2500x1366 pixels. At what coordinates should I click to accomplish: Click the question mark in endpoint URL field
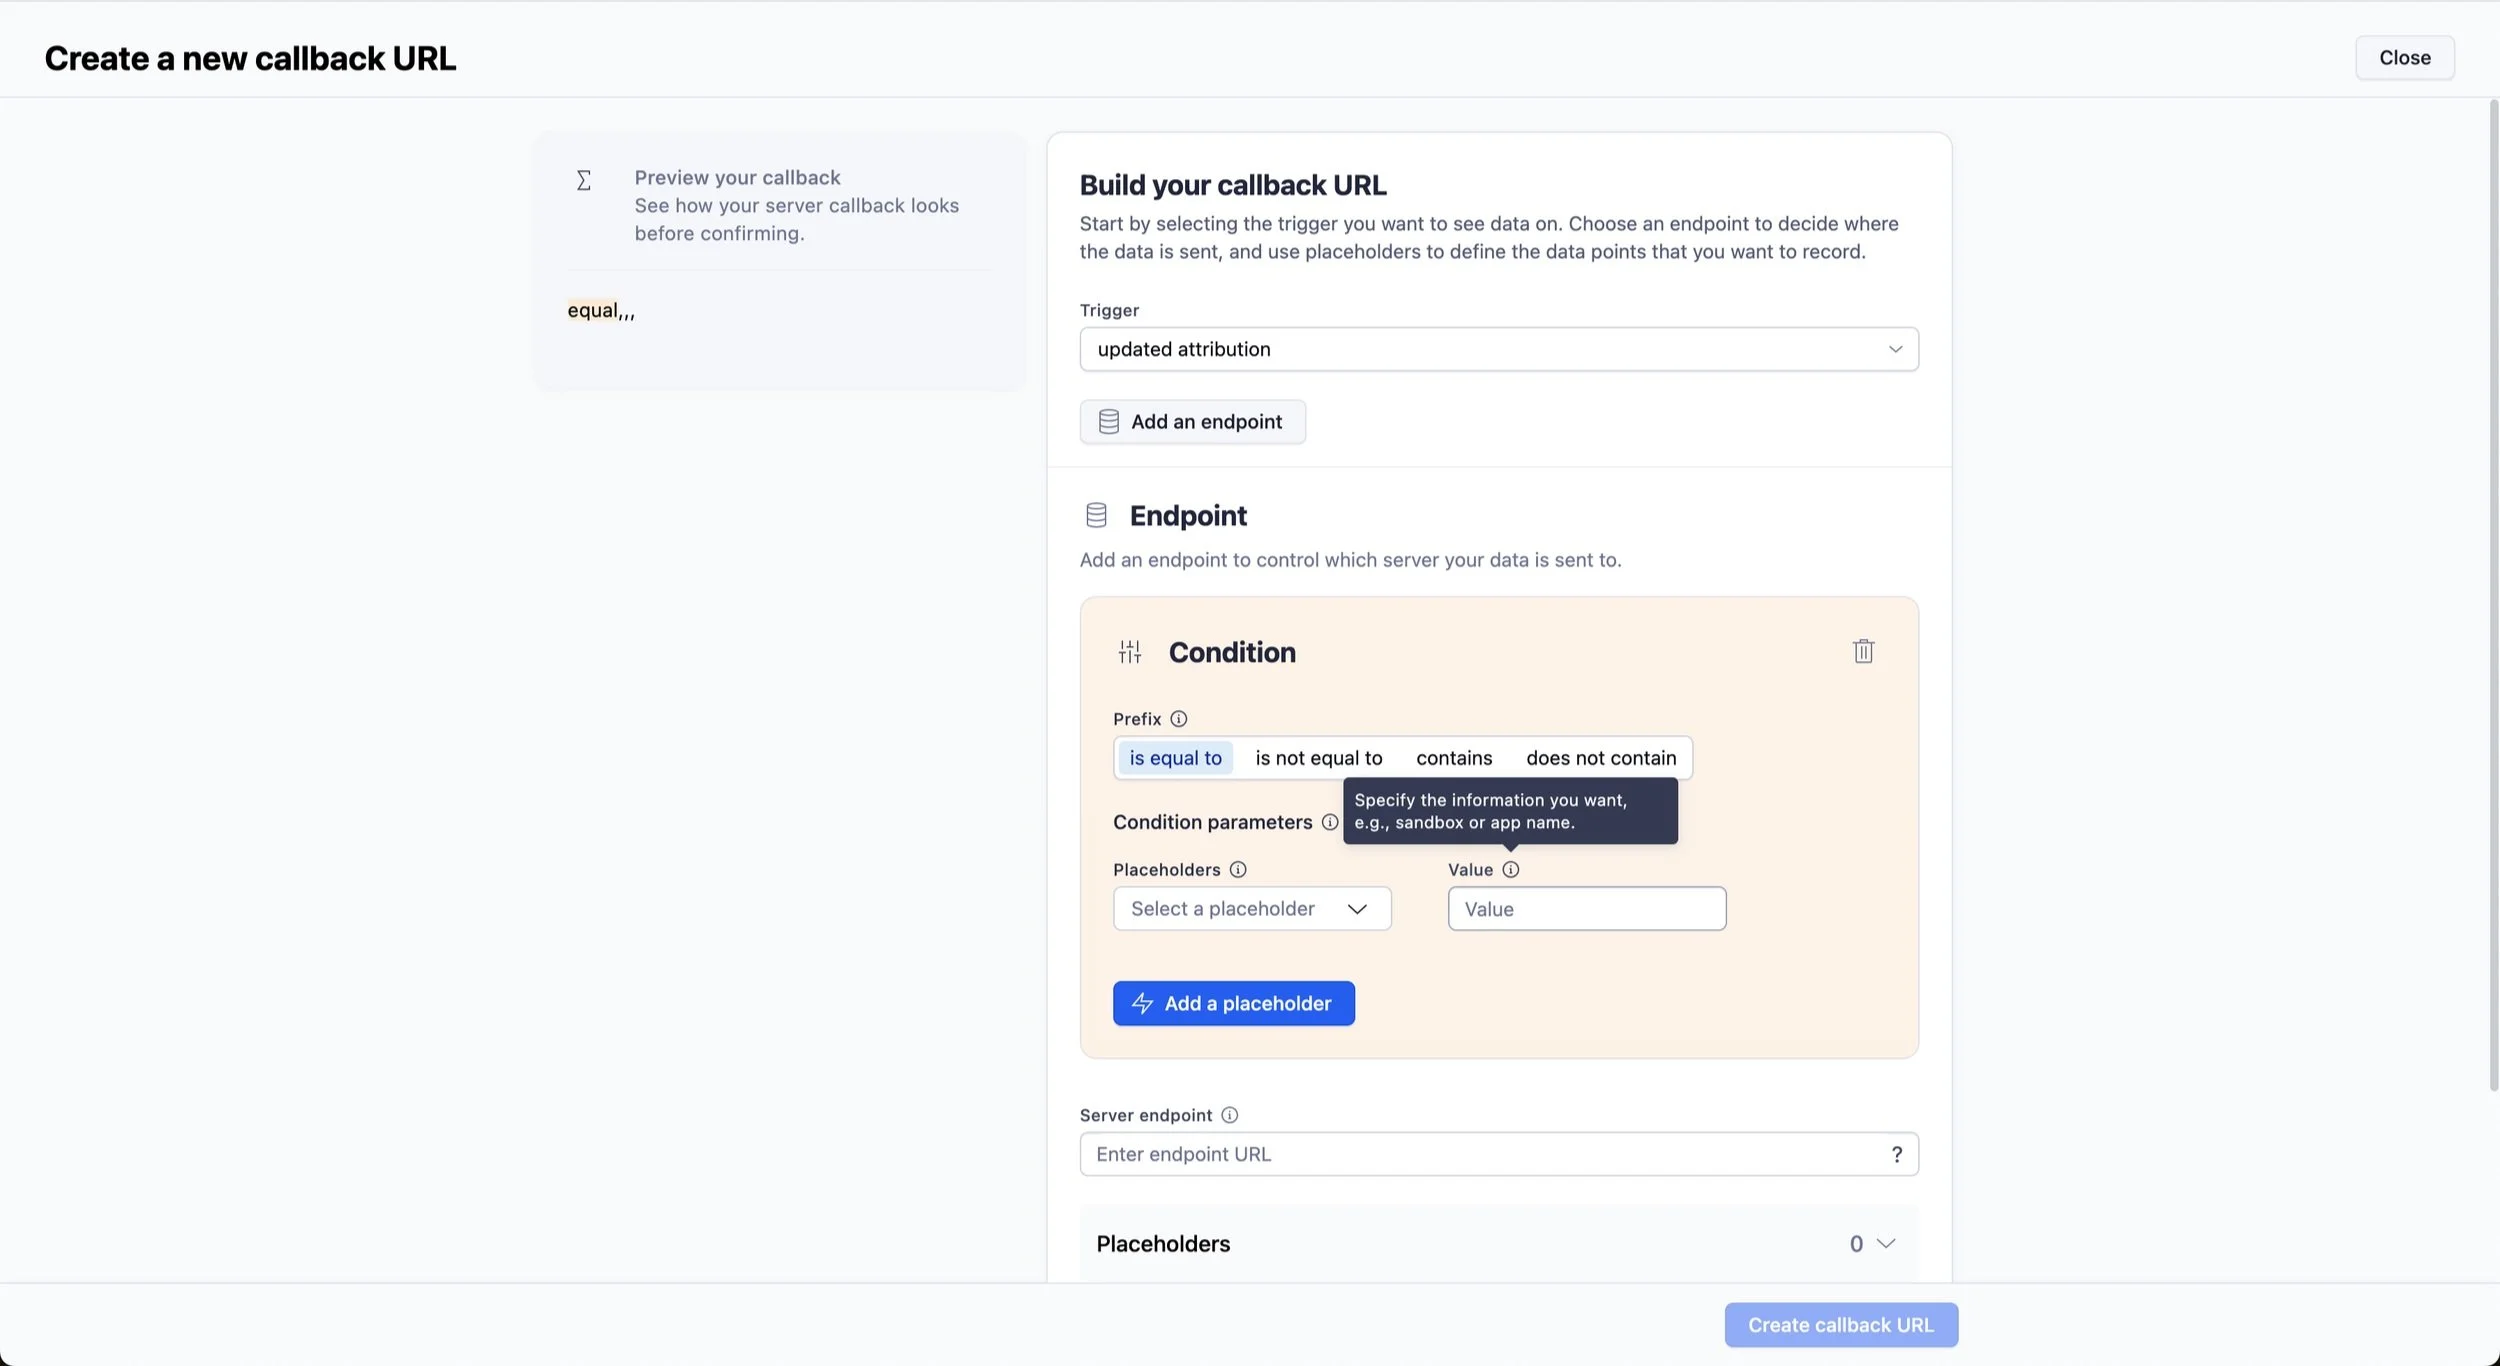[x=1896, y=1153]
